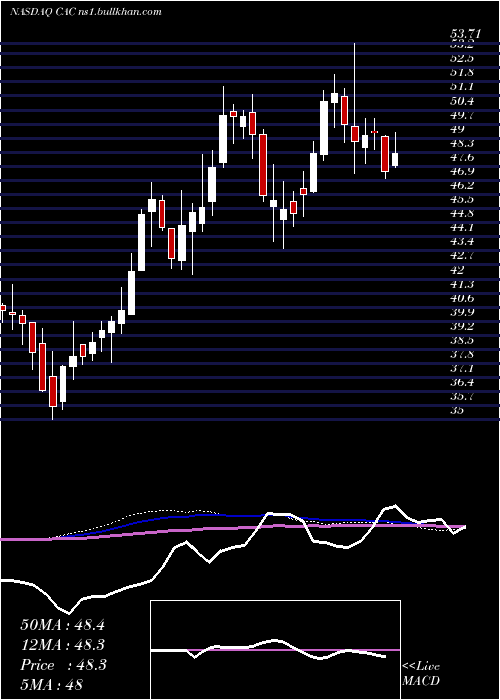Screen dimensions: 500x700
Task: Click the <<Live MACD label
Action: 421,674
